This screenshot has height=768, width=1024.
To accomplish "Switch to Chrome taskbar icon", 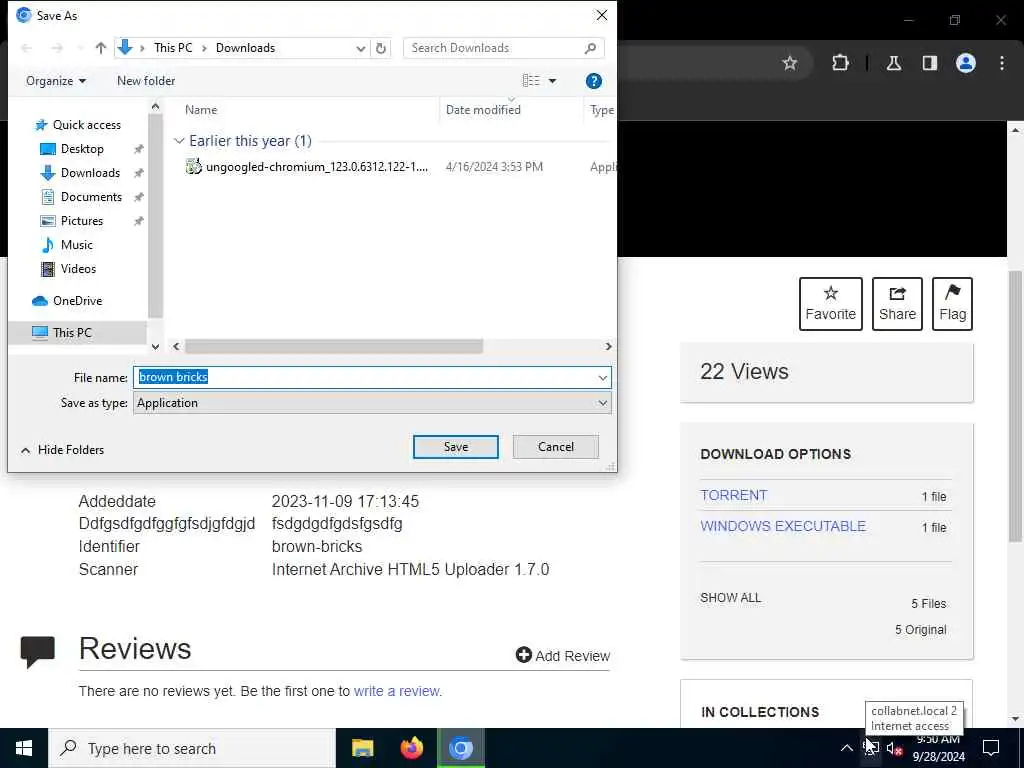I will pos(461,748).
